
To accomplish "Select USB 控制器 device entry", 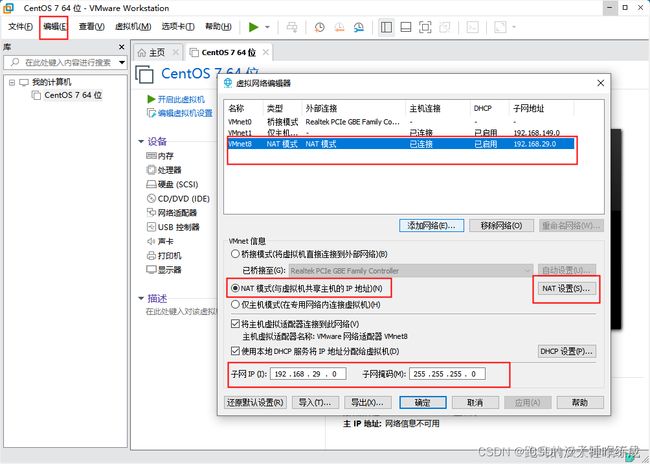I will 173,227.
